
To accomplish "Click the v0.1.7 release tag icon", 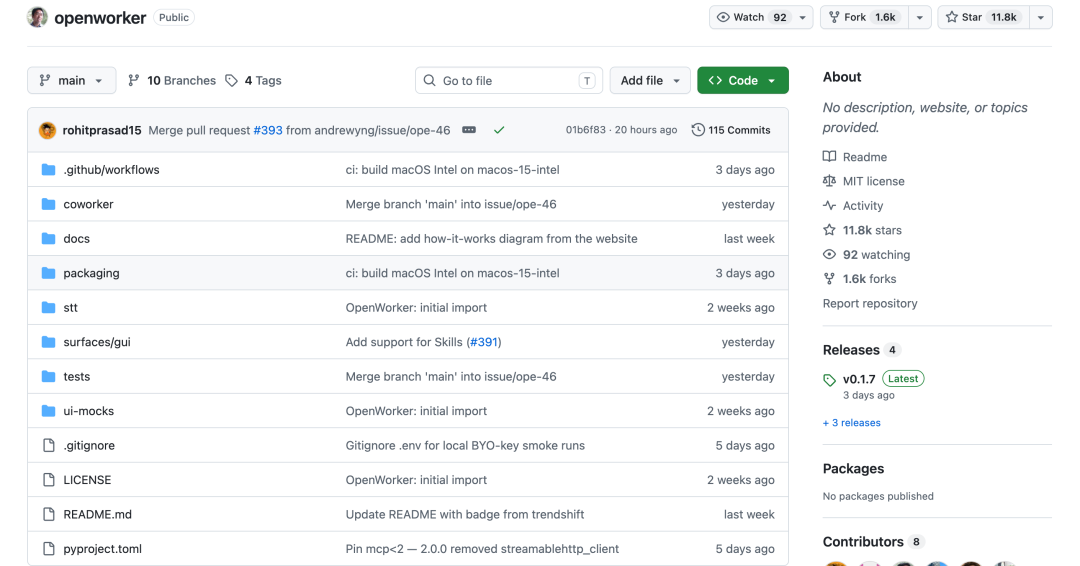I will (x=829, y=380).
